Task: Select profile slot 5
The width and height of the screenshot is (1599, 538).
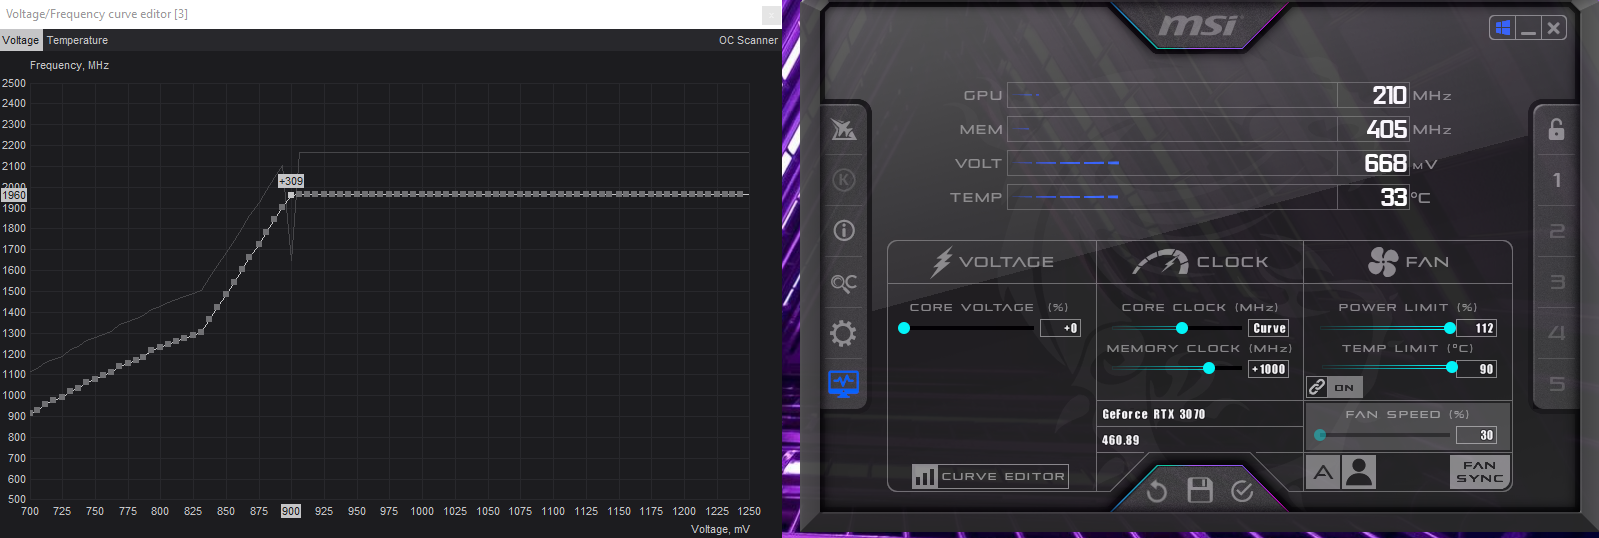Action: pos(1556,384)
